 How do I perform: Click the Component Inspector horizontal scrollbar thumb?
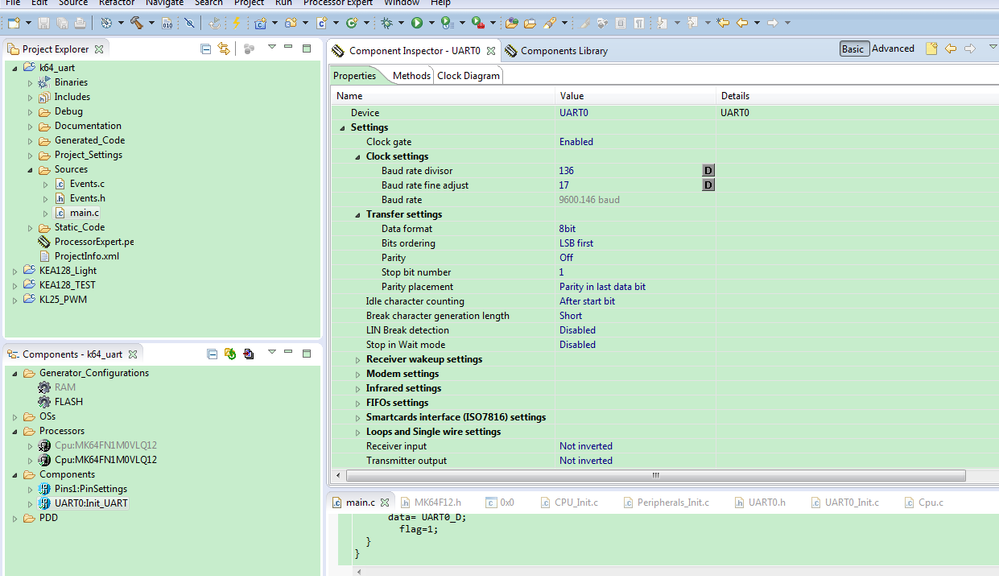pyautogui.click(x=656, y=475)
